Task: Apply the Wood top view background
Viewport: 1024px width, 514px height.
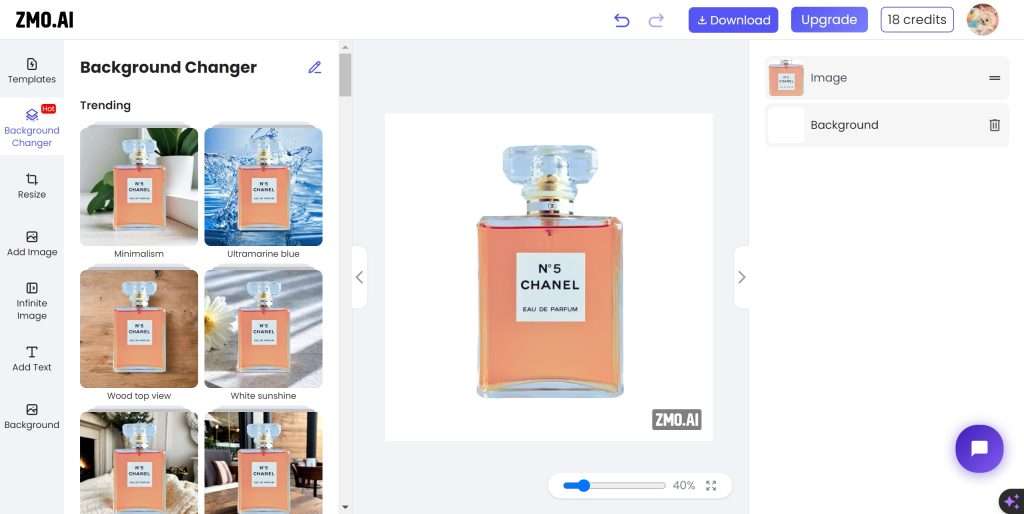Action: (138, 329)
